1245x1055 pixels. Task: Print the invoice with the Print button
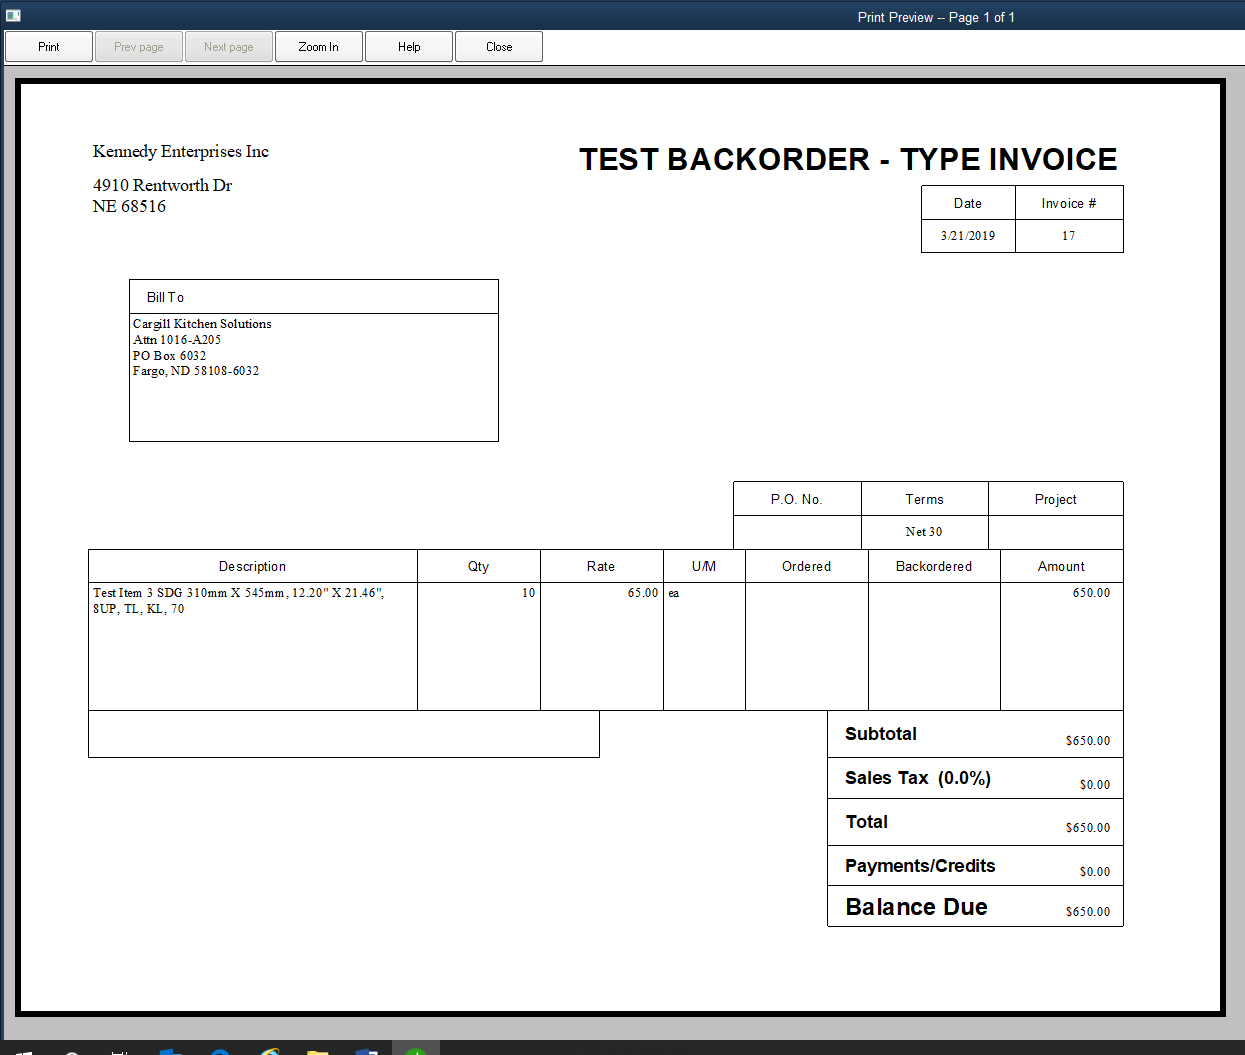click(x=48, y=46)
